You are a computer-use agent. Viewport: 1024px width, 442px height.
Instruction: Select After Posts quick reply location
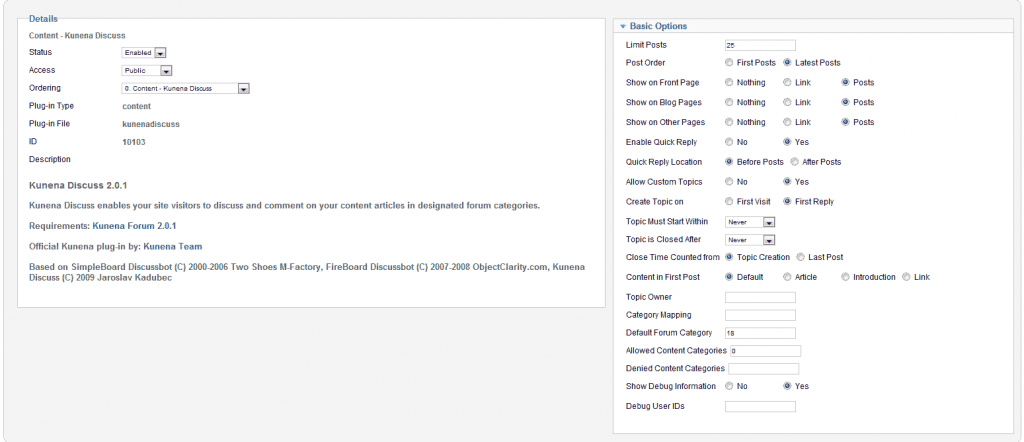pyautogui.click(x=795, y=162)
